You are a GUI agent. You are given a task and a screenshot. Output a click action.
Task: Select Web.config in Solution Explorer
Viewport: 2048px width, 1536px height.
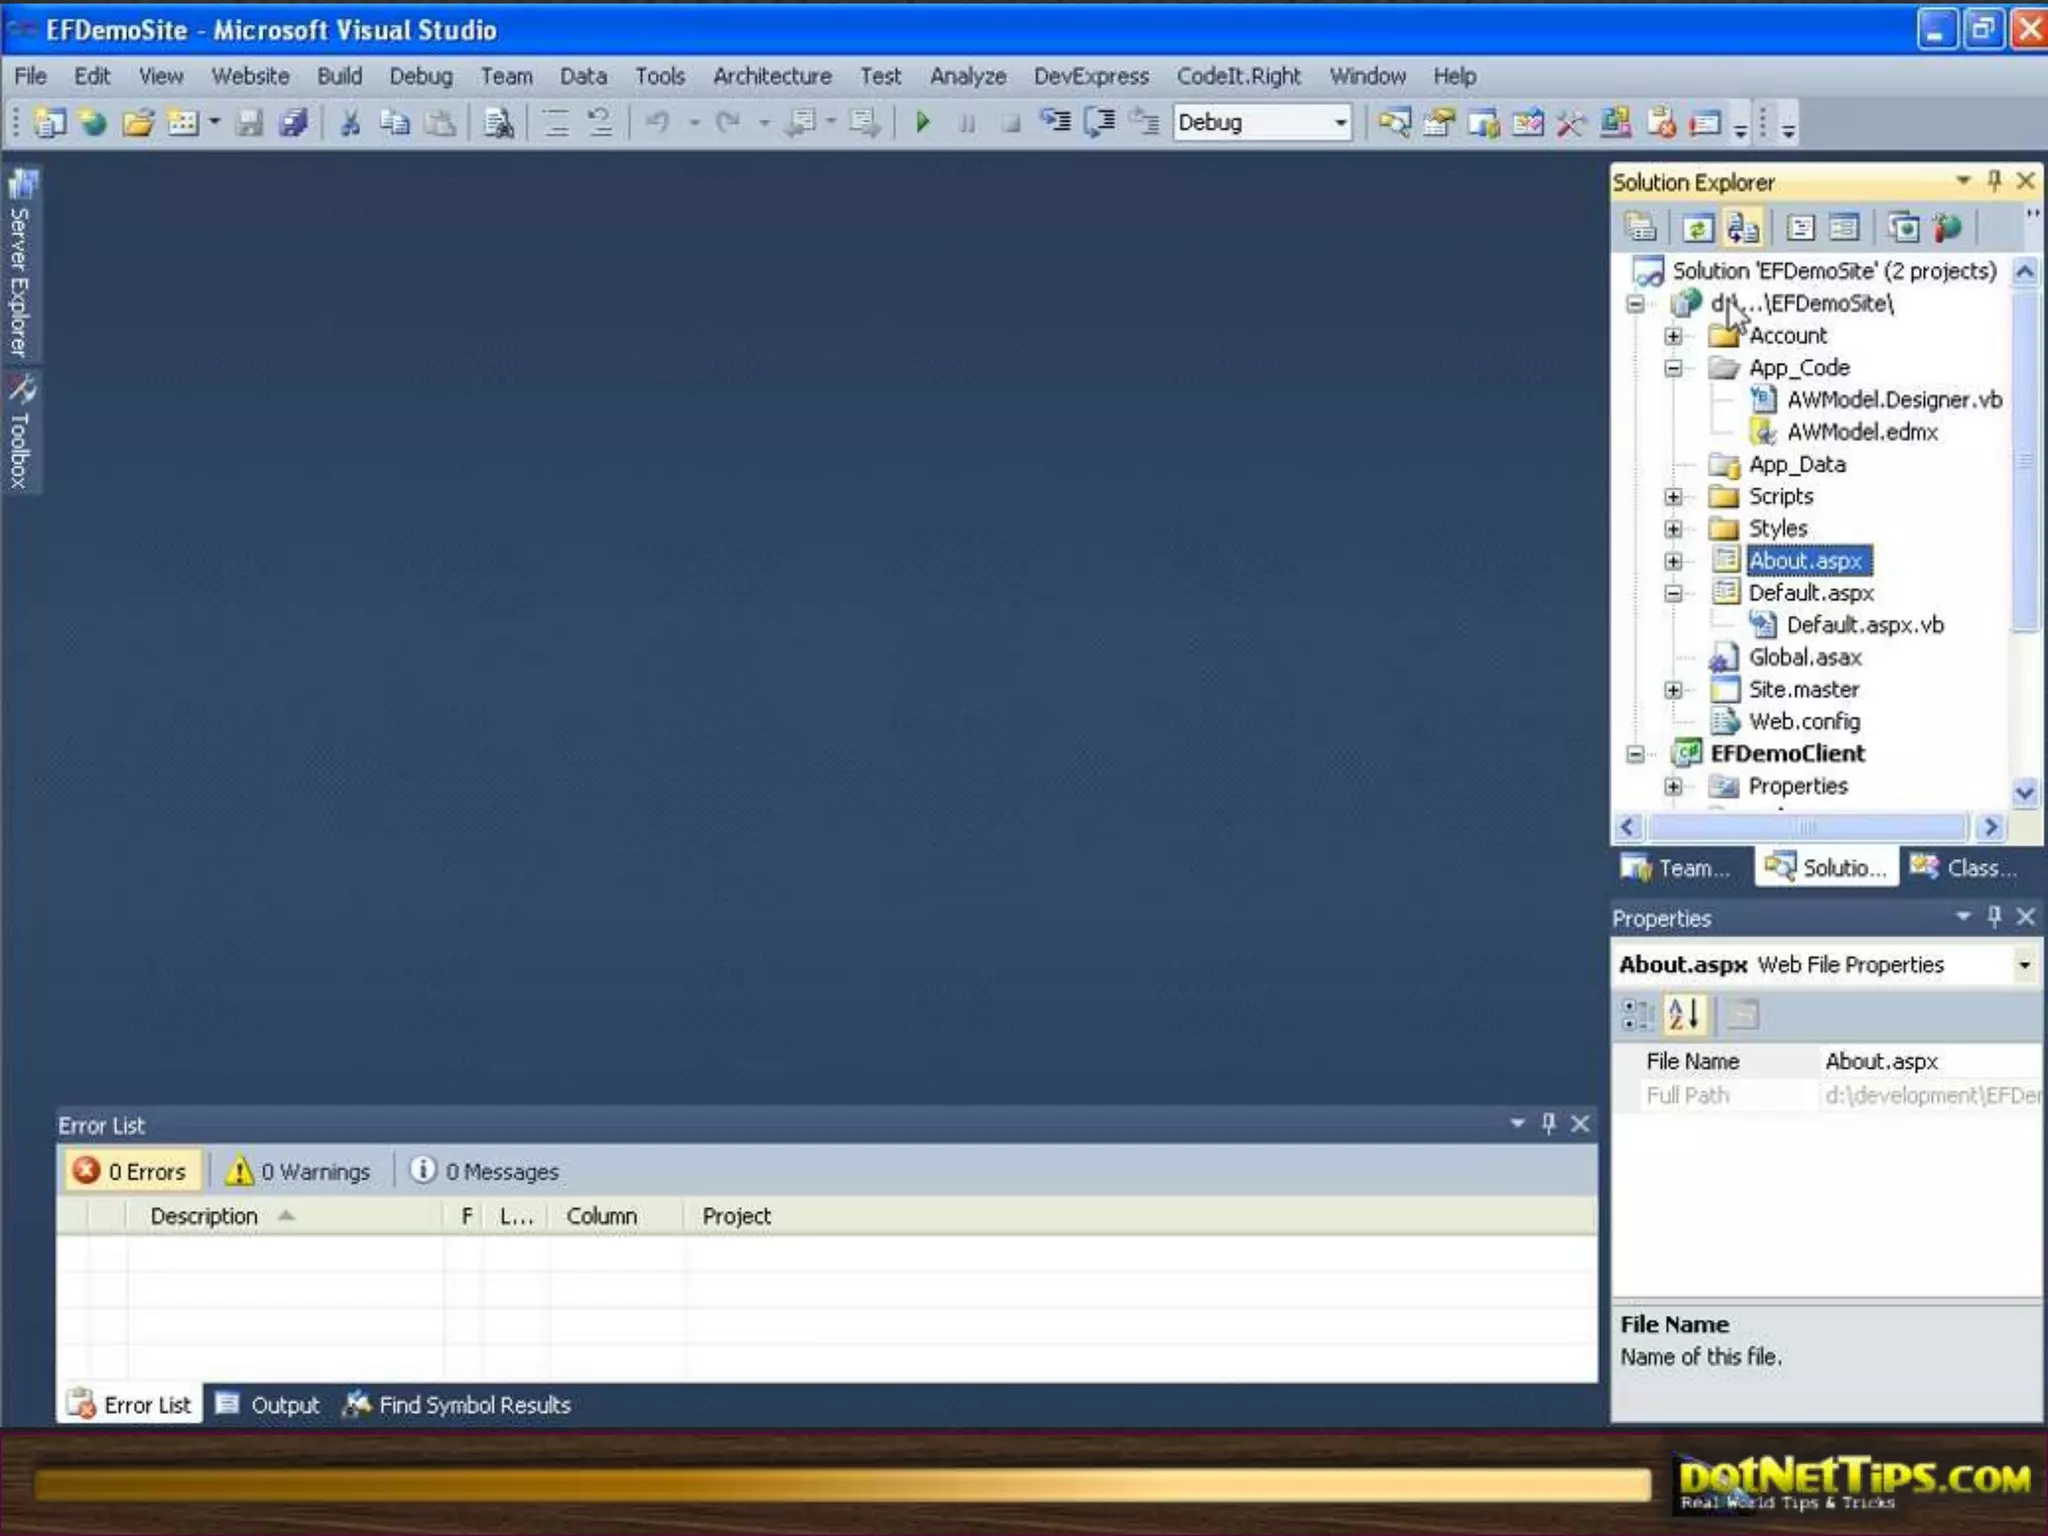pos(1804,722)
